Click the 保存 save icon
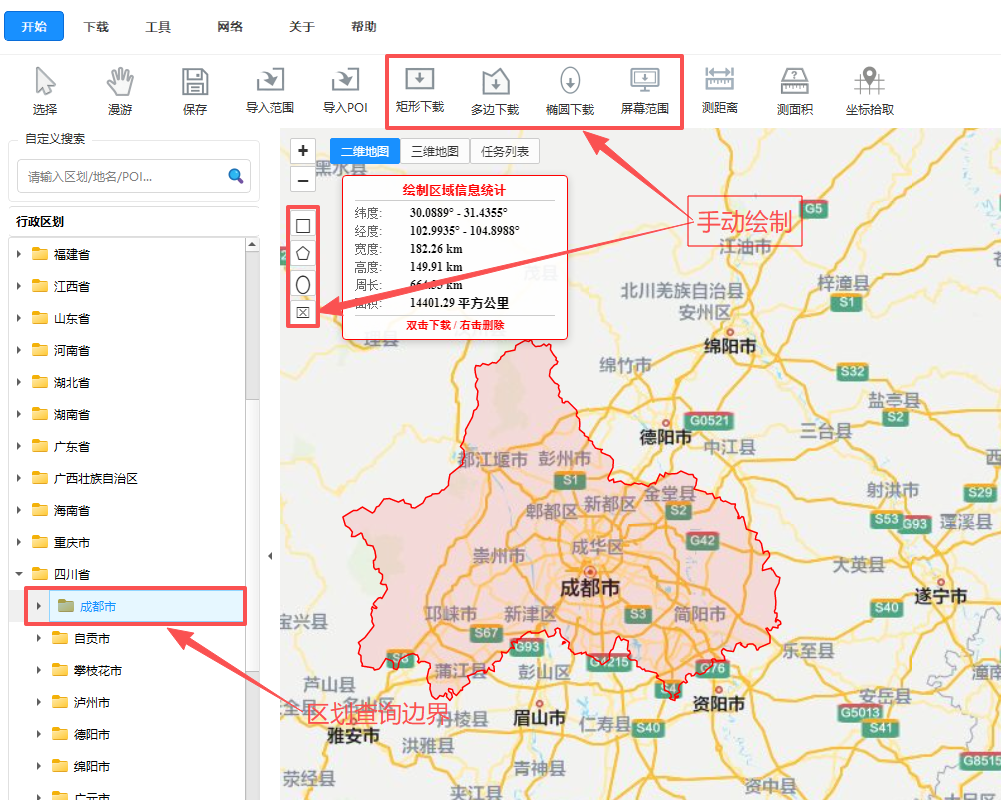The width and height of the screenshot is (1001, 800). [195, 91]
